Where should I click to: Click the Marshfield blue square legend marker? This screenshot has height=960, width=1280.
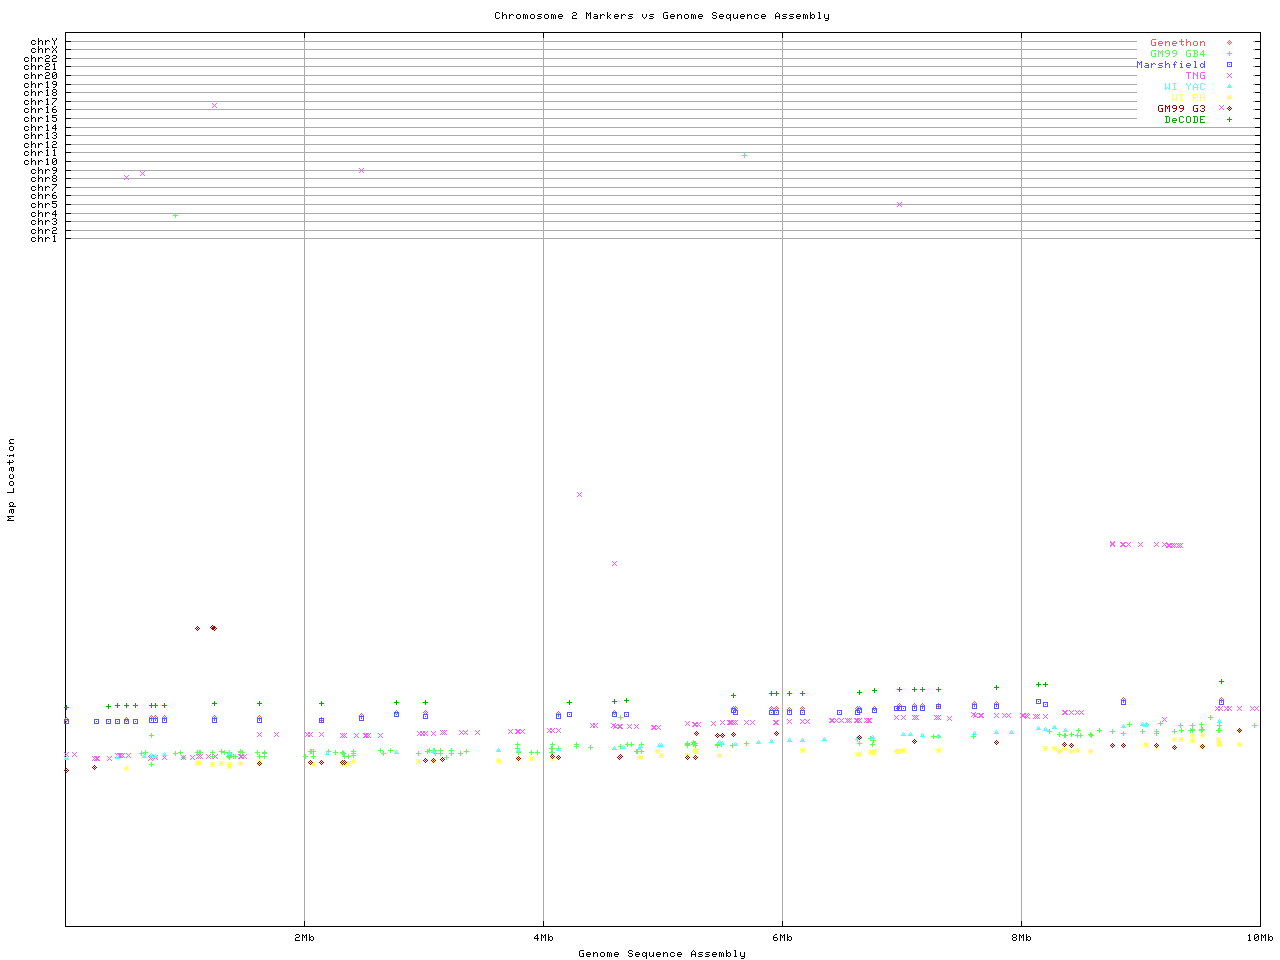1229,65
